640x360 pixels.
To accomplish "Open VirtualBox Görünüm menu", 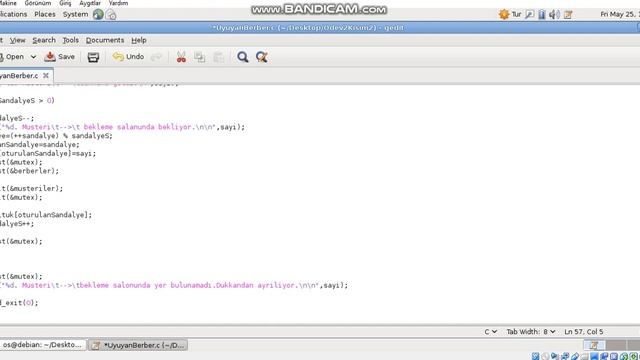I will [x=38, y=3].
